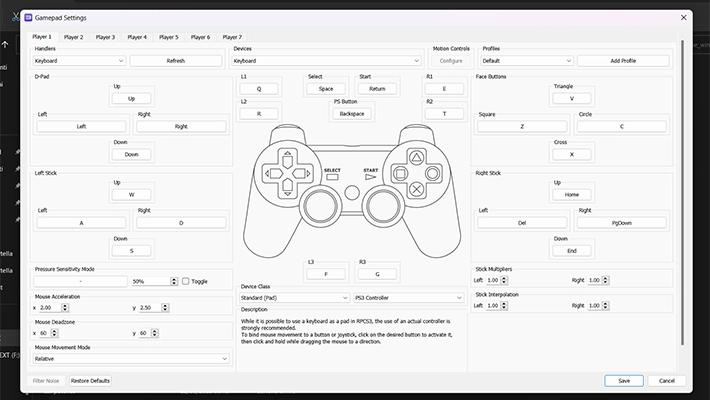Adjust the Stick Multipliers Right stepper
The width and height of the screenshot is (710, 400).
tap(606, 280)
